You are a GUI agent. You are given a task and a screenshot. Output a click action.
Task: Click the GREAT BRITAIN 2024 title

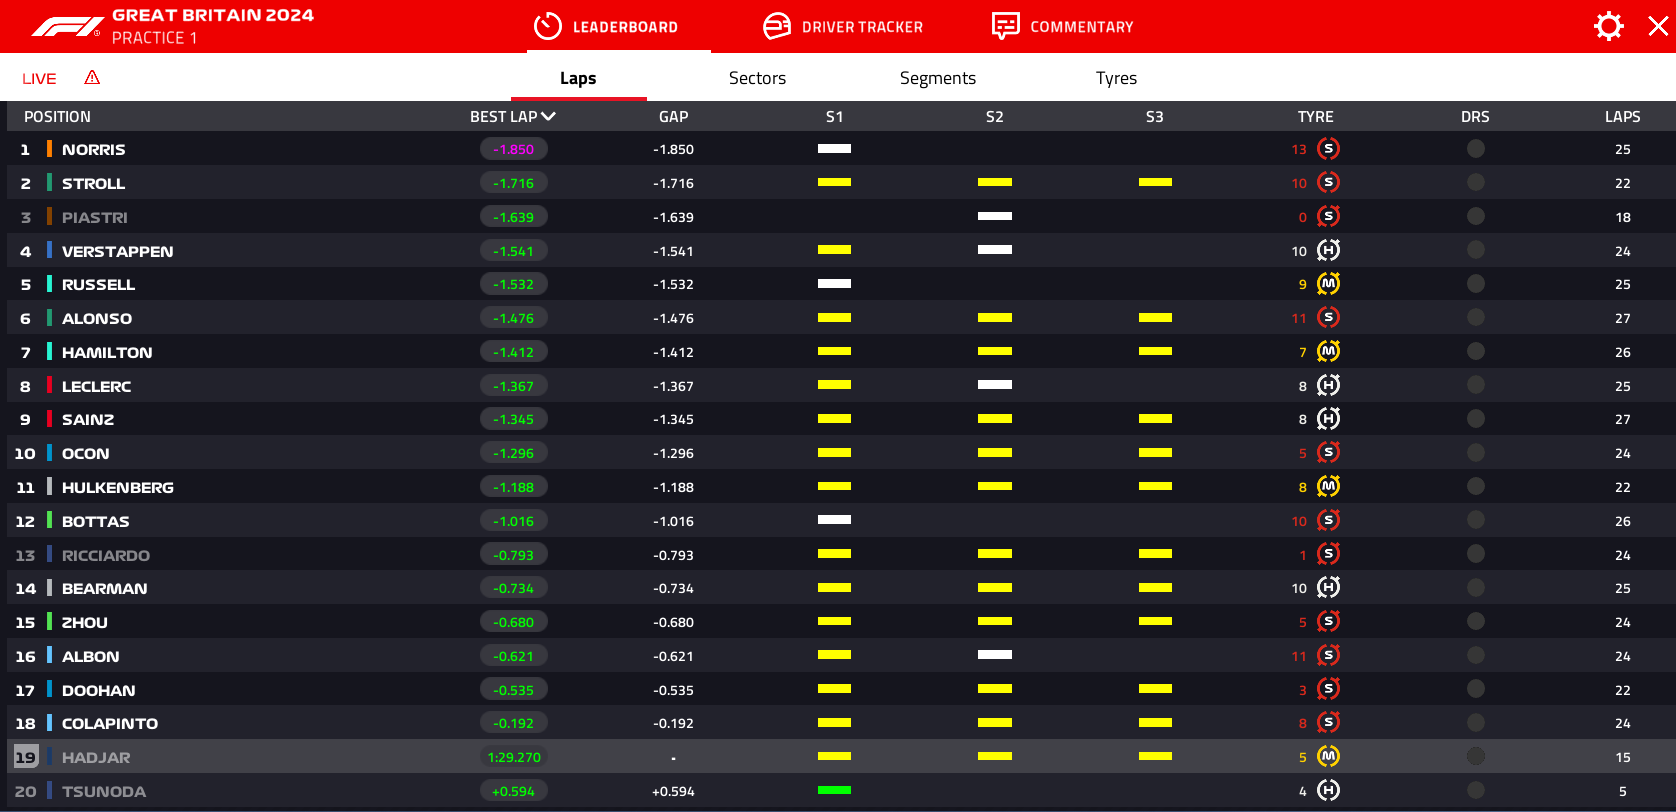pyautogui.click(x=213, y=15)
